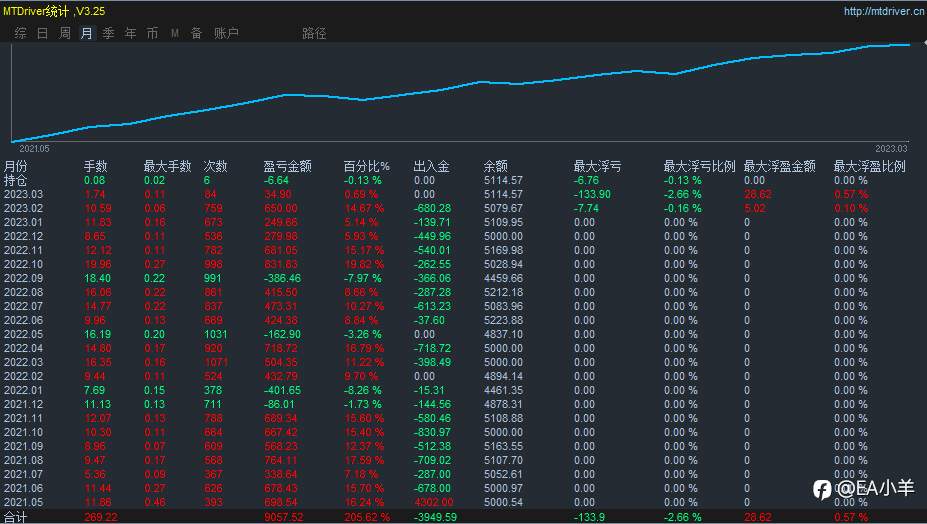Image resolution: width=927 pixels, height=524 pixels.
Task: Open the 日 daily statistics tab
Action: tap(43, 33)
